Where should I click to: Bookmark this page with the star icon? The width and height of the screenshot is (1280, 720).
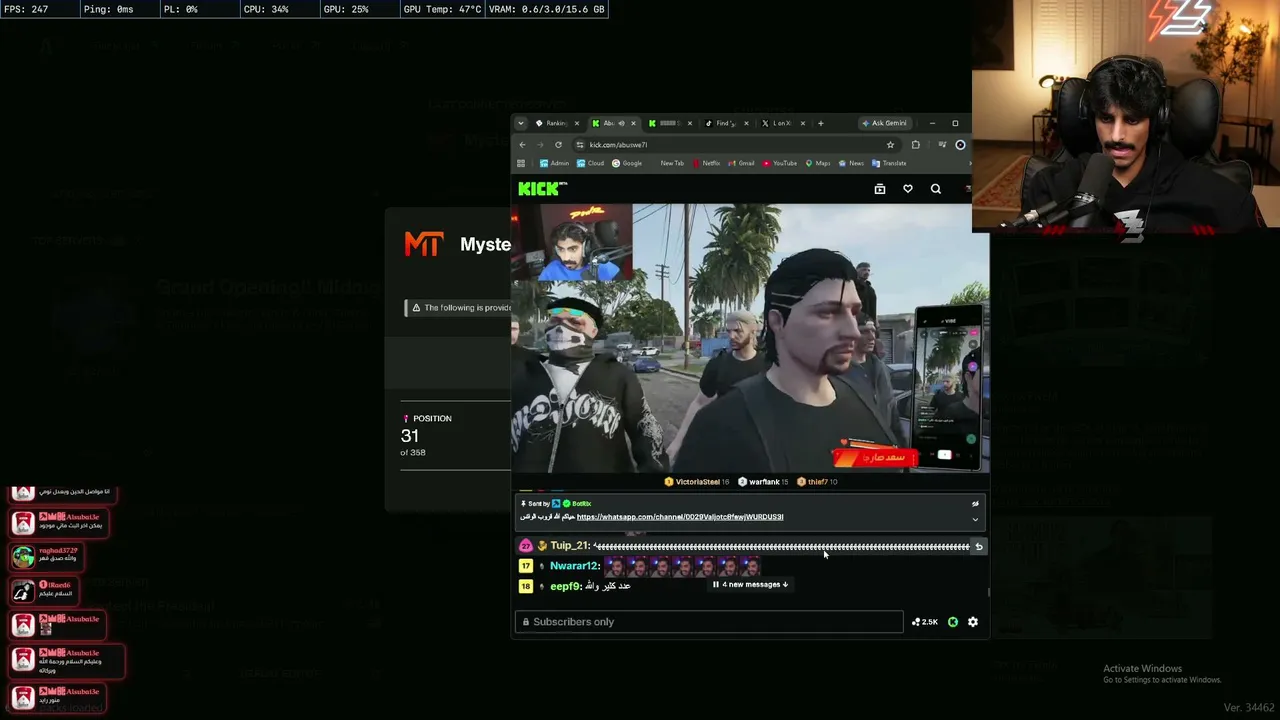click(890, 145)
